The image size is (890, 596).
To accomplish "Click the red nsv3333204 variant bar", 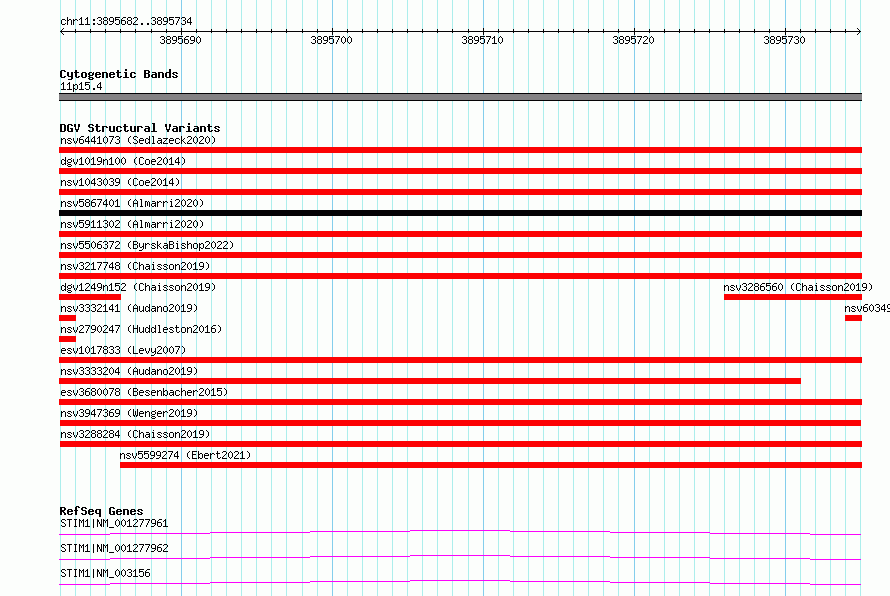I will [430, 381].
